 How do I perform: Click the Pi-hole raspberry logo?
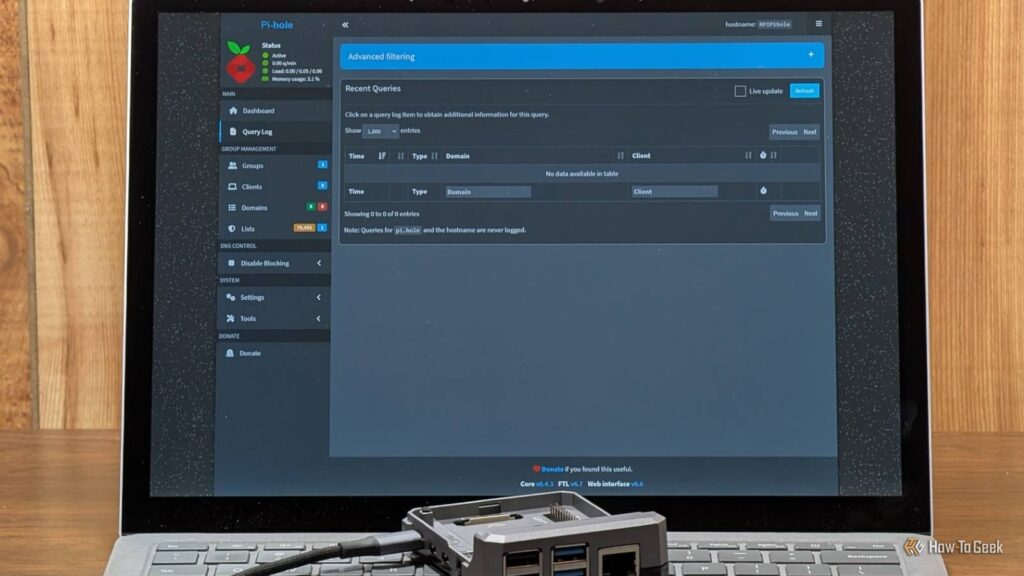[240, 63]
